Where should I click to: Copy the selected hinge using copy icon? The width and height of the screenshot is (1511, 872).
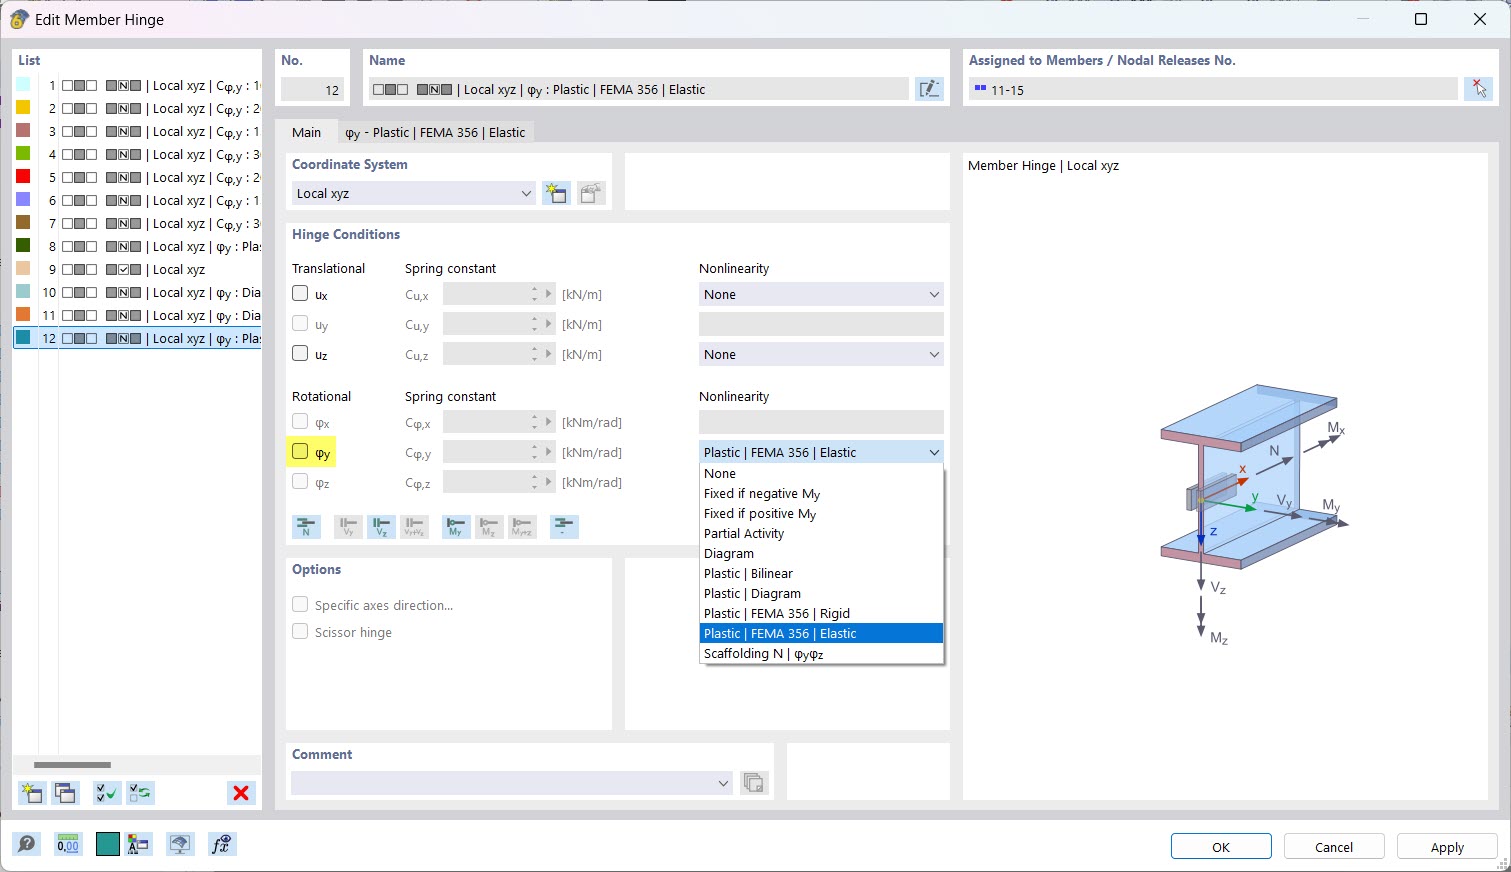coord(64,792)
